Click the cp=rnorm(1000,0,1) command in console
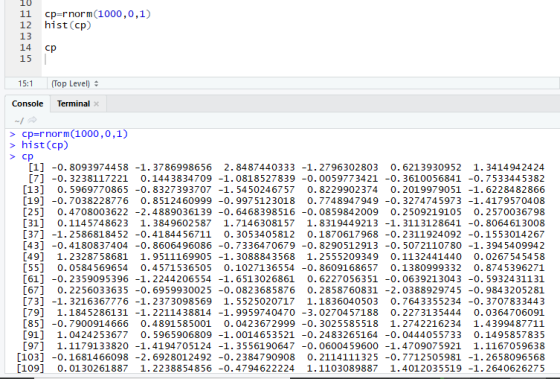 pos(75,134)
